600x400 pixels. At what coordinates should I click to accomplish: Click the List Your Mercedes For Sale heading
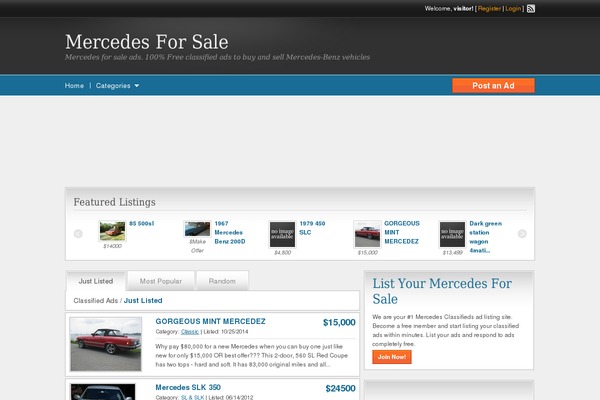tap(442, 291)
